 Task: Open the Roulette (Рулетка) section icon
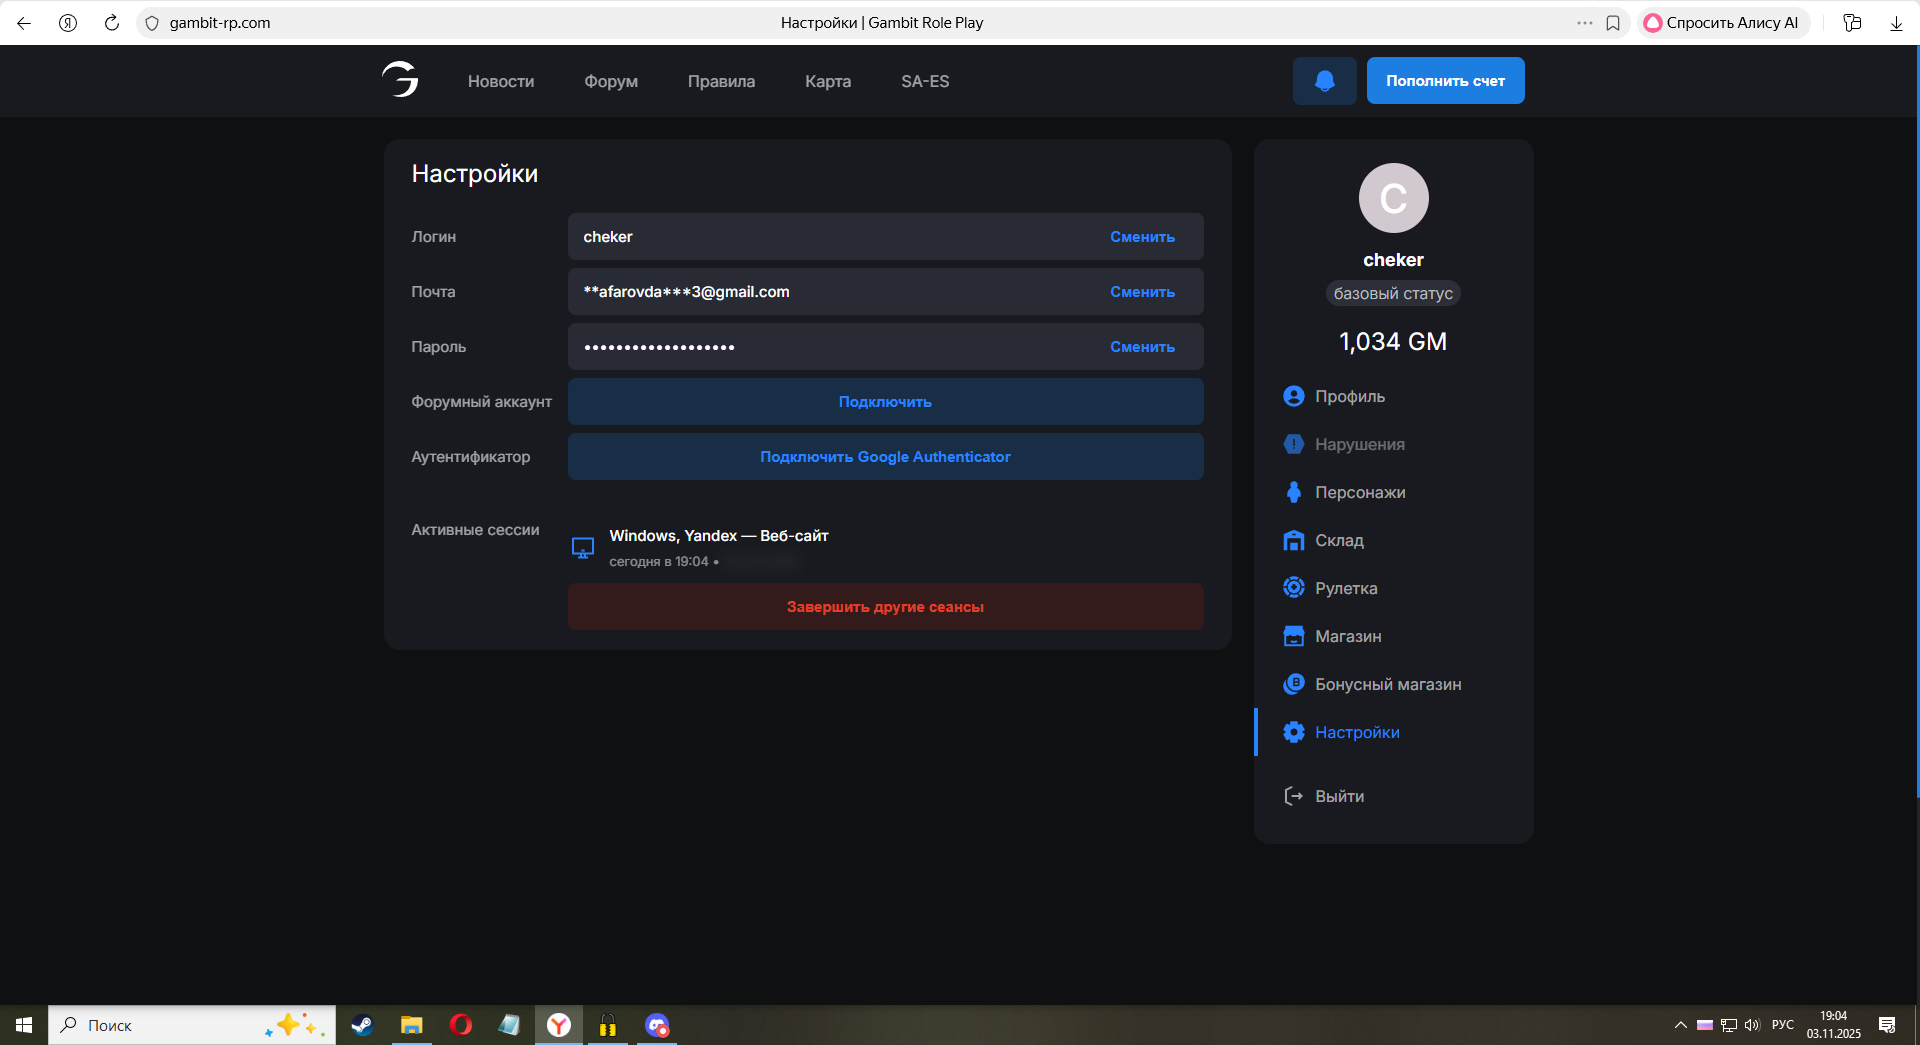click(1293, 588)
